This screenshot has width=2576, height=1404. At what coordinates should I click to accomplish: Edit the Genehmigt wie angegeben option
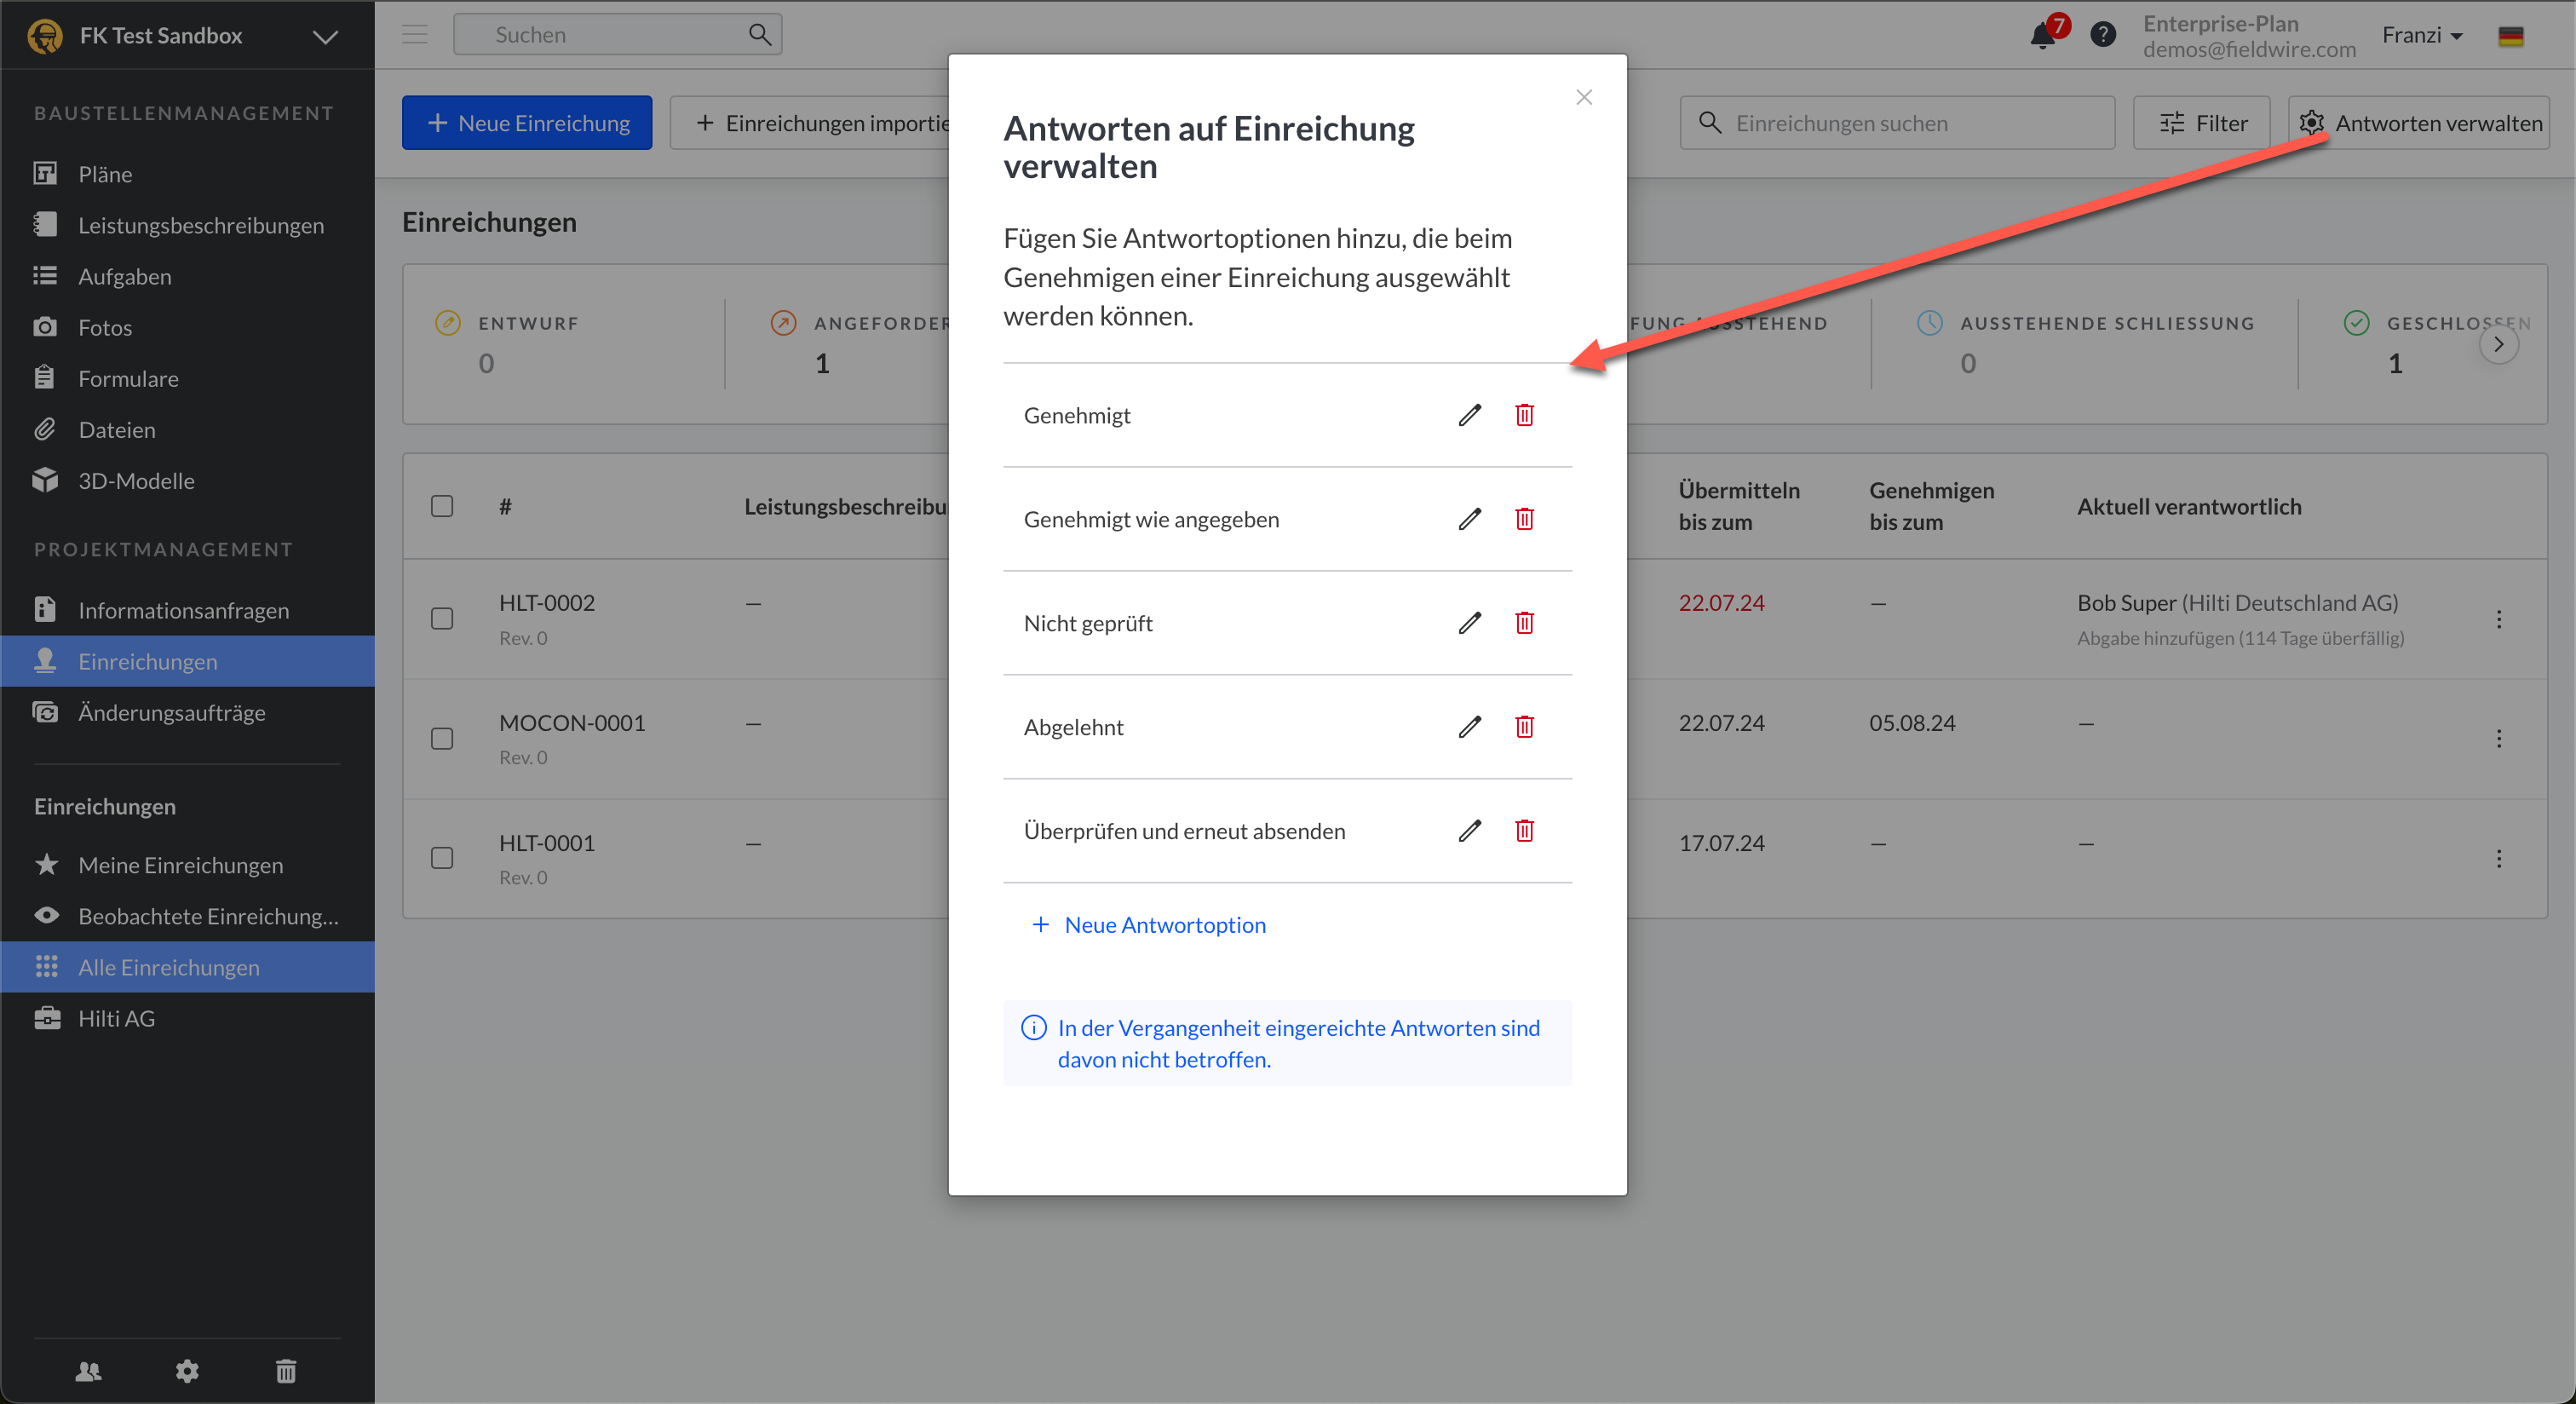(1469, 519)
